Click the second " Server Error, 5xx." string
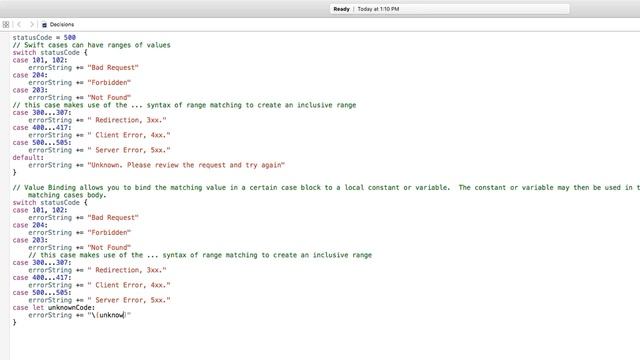640x360 pixels. pyautogui.click(x=129, y=300)
